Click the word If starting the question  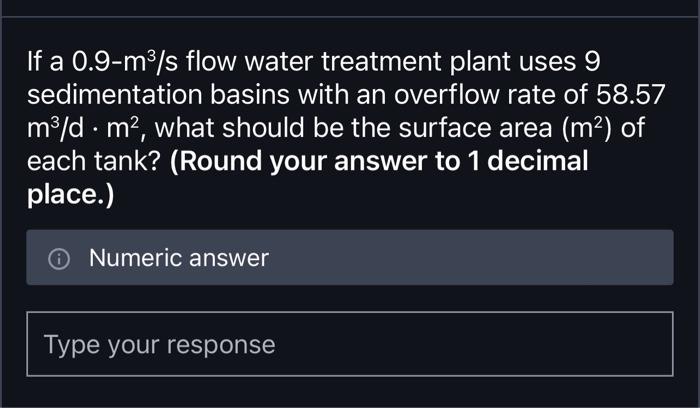pos(35,63)
